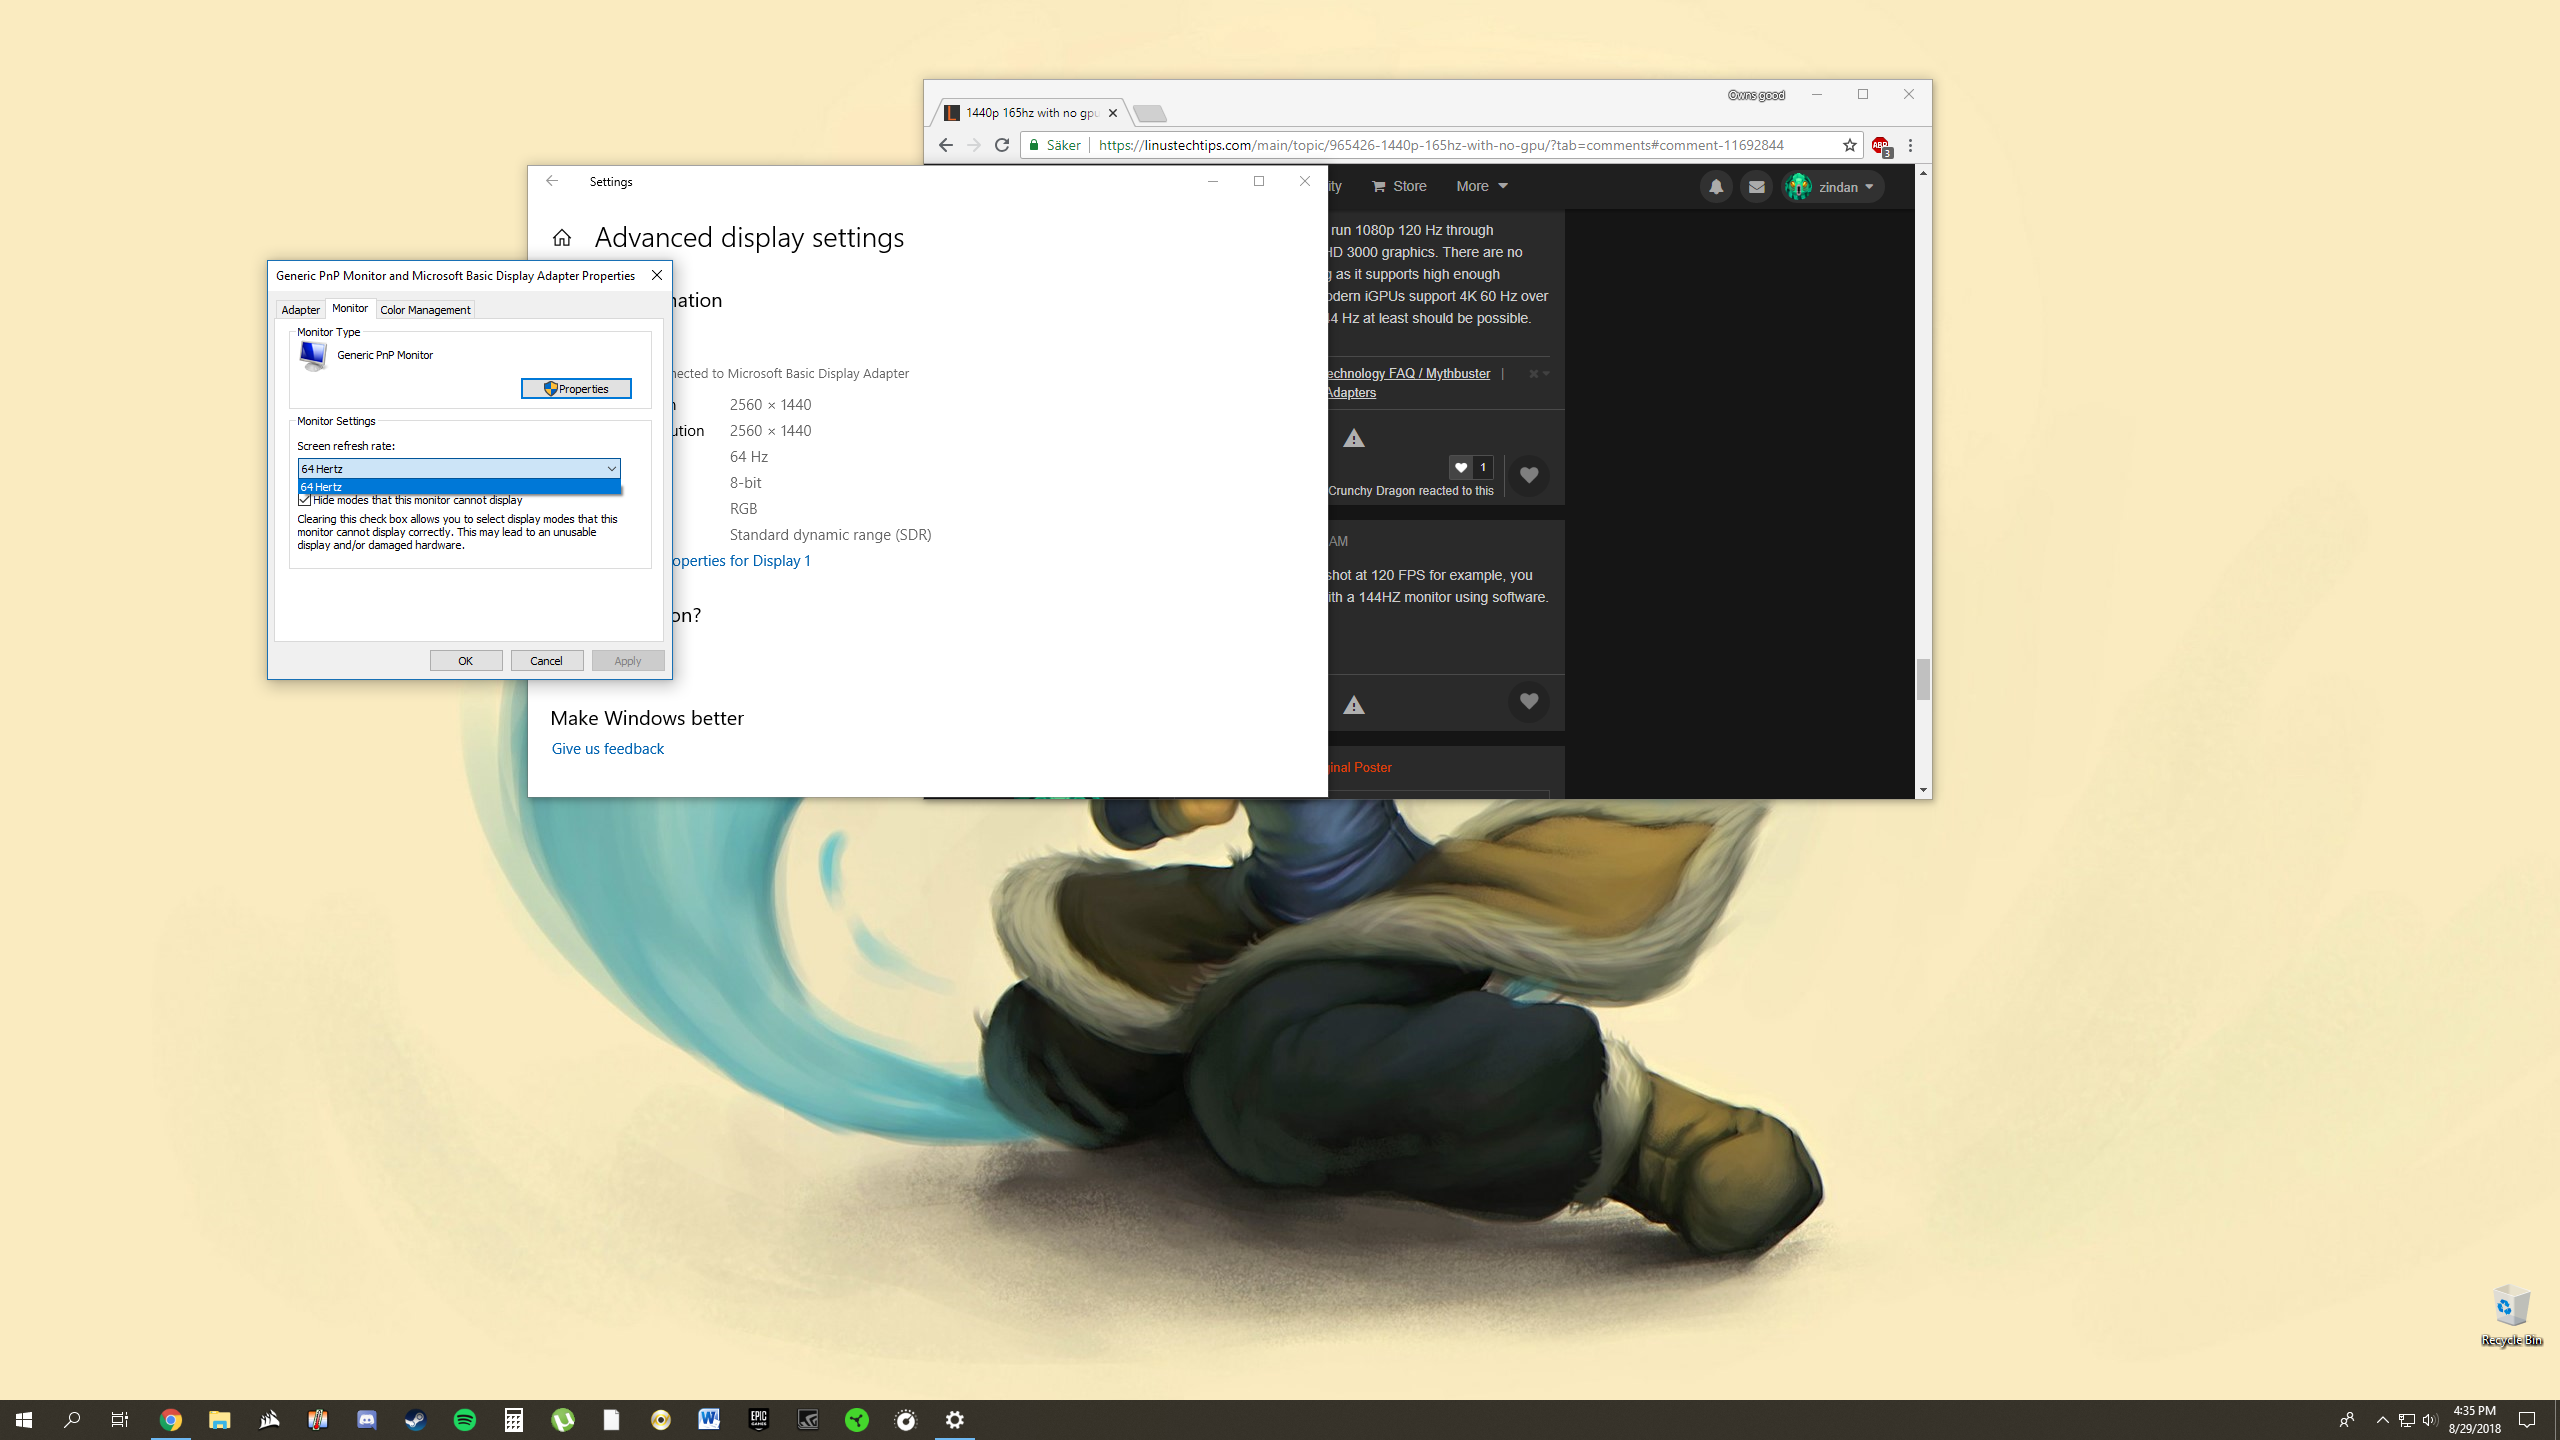Open a new Chrome tab
The image size is (2560, 1440).
pyautogui.click(x=1150, y=113)
